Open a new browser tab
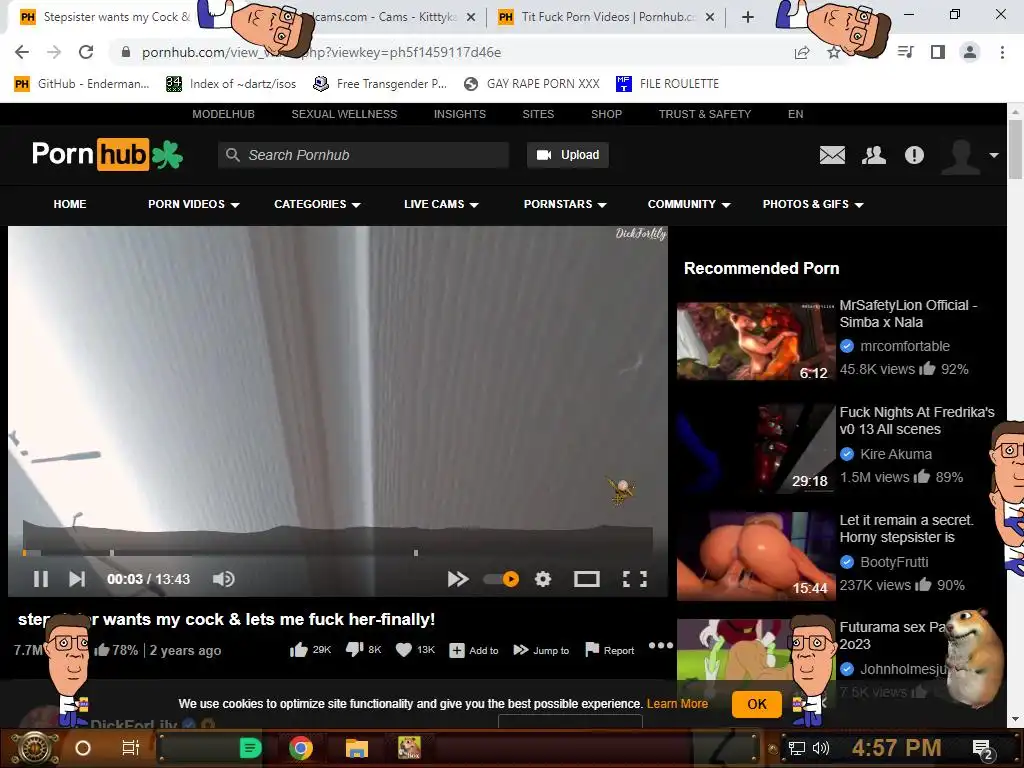The height and width of the screenshot is (768, 1024). pos(748,17)
